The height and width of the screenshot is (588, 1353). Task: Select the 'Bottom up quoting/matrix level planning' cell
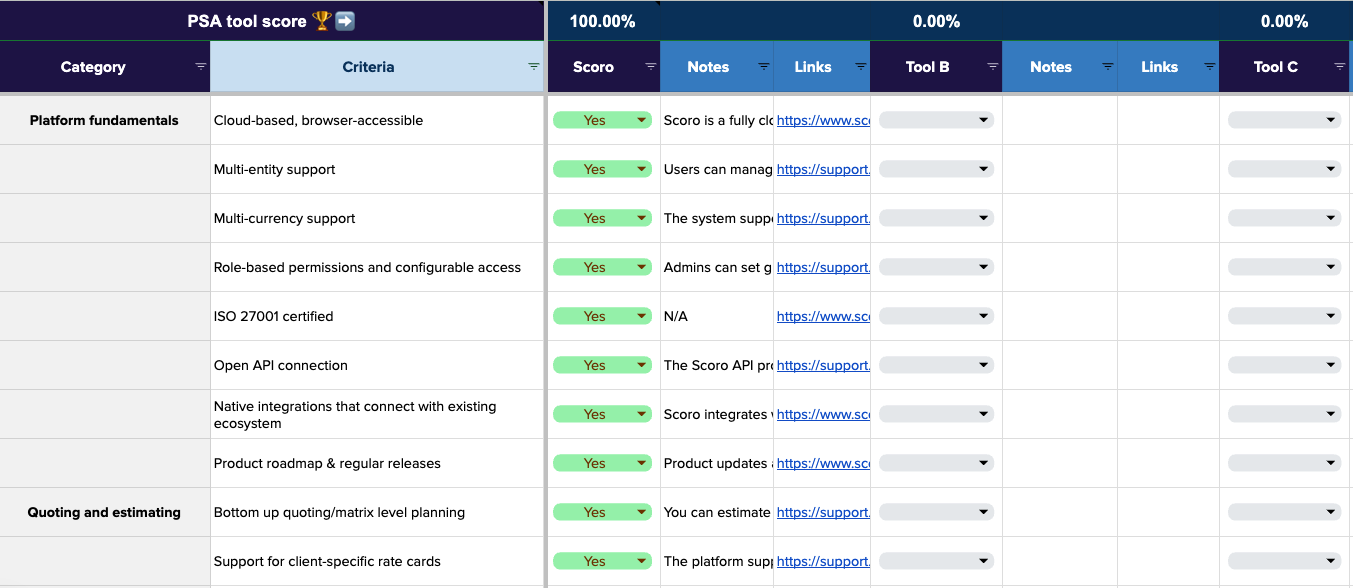coord(377,512)
